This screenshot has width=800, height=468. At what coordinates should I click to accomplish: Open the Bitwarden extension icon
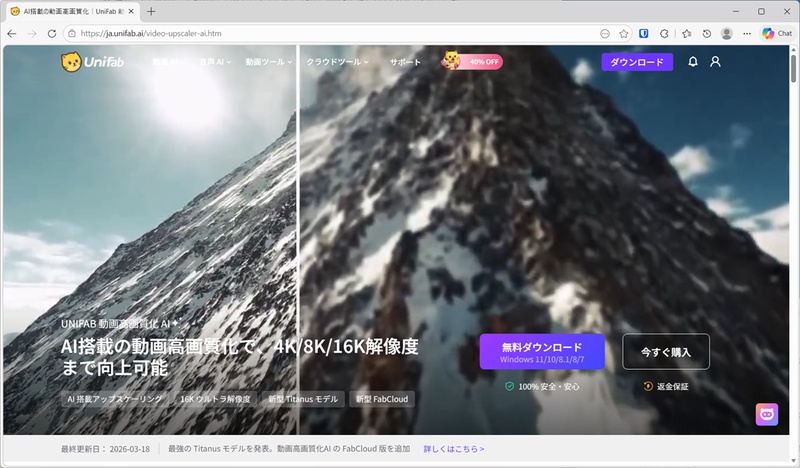point(644,34)
